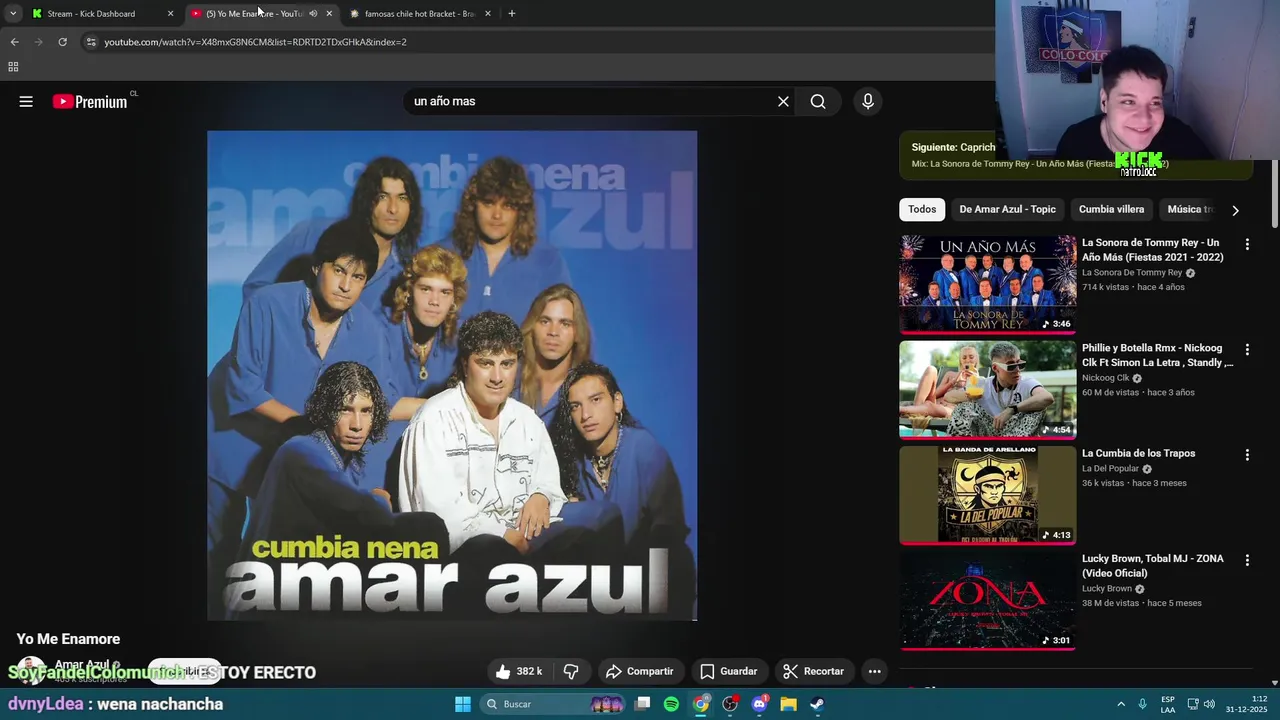Viewport: 1280px width, 720px height.
Task: Open the tab search dropdown
Action: pyautogui.click(x=13, y=14)
